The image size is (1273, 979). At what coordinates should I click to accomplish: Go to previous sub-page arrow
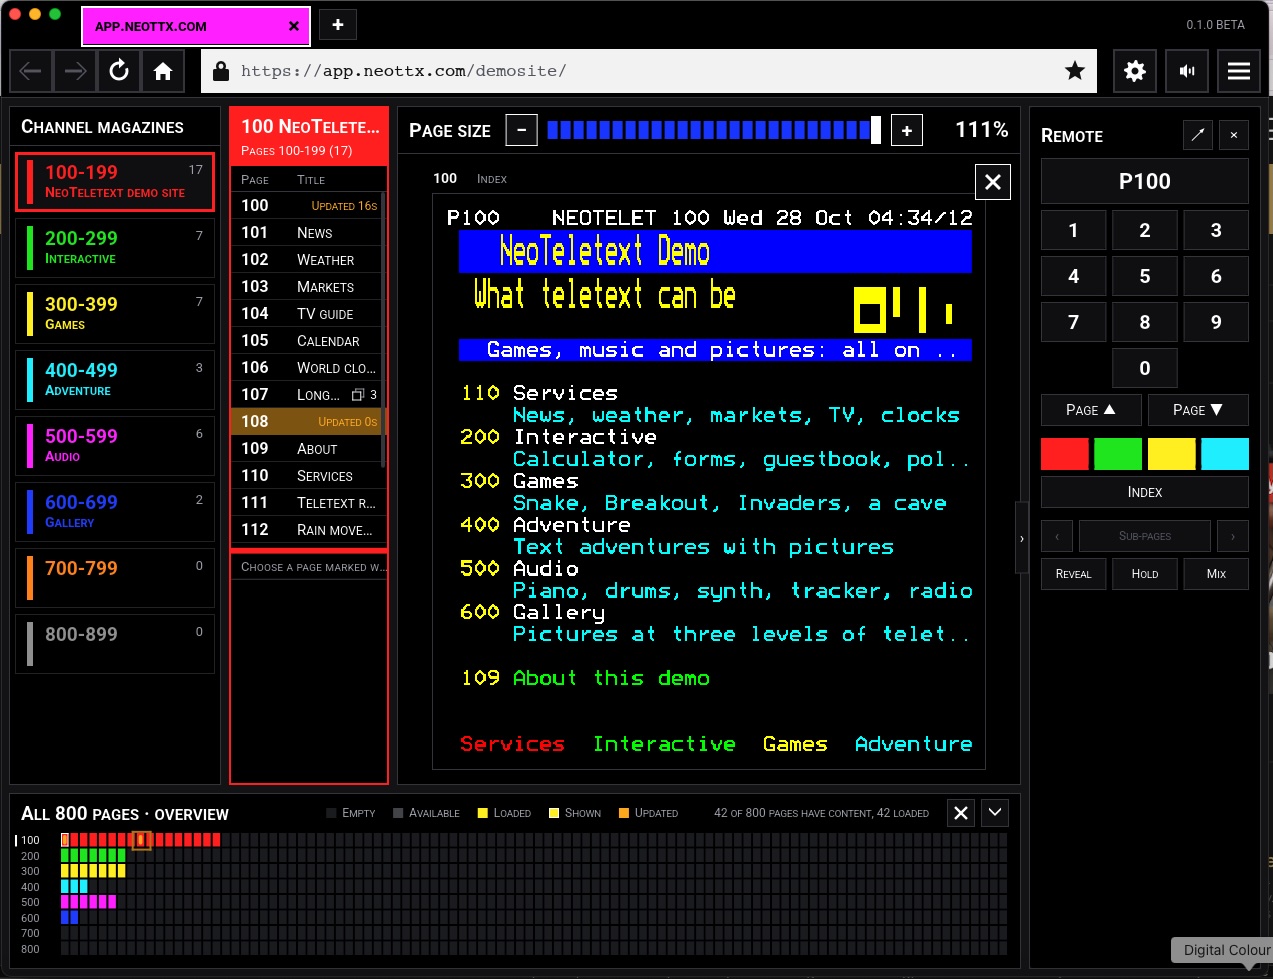pos(1057,536)
